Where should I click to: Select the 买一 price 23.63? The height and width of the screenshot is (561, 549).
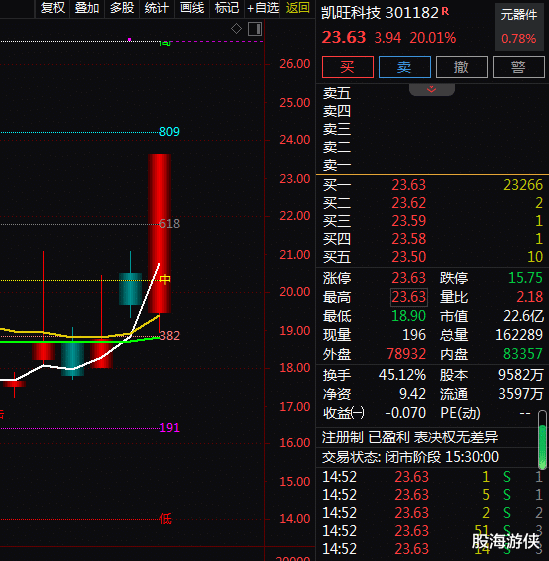408,185
